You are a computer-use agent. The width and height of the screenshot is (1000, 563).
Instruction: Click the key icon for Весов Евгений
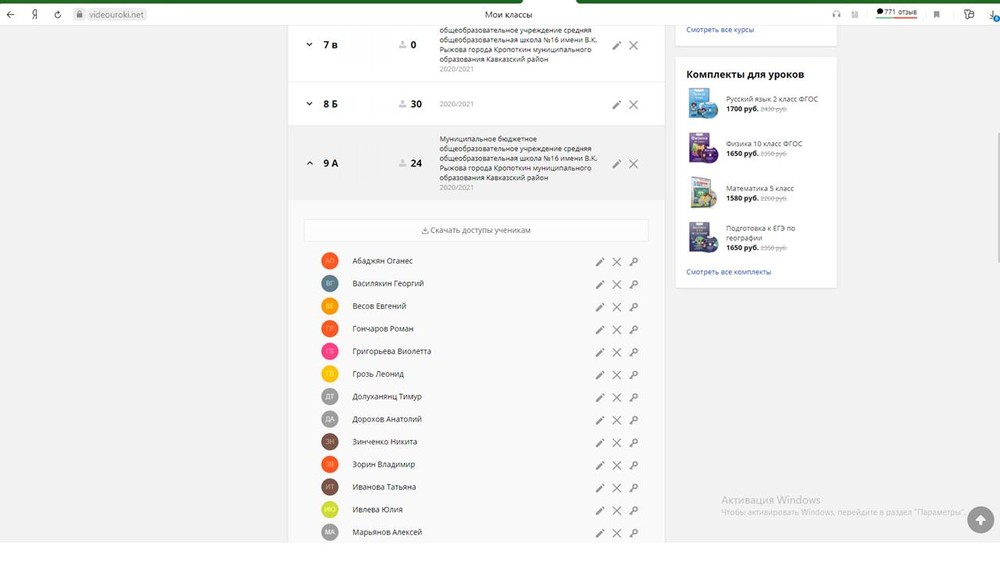(634, 307)
